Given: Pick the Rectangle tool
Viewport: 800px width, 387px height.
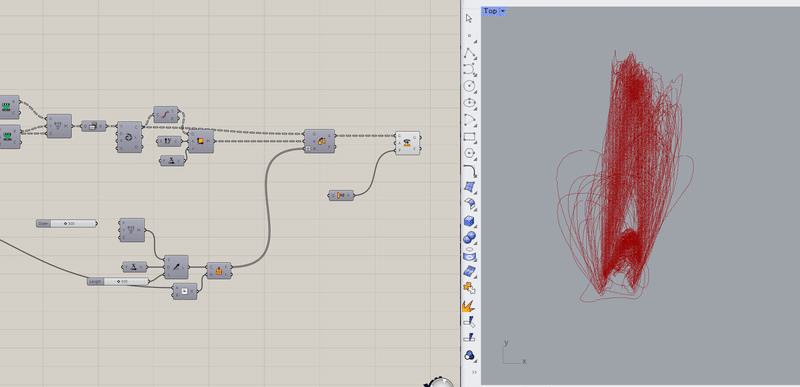Looking at the screenshot, I should (x=469, y=137).
